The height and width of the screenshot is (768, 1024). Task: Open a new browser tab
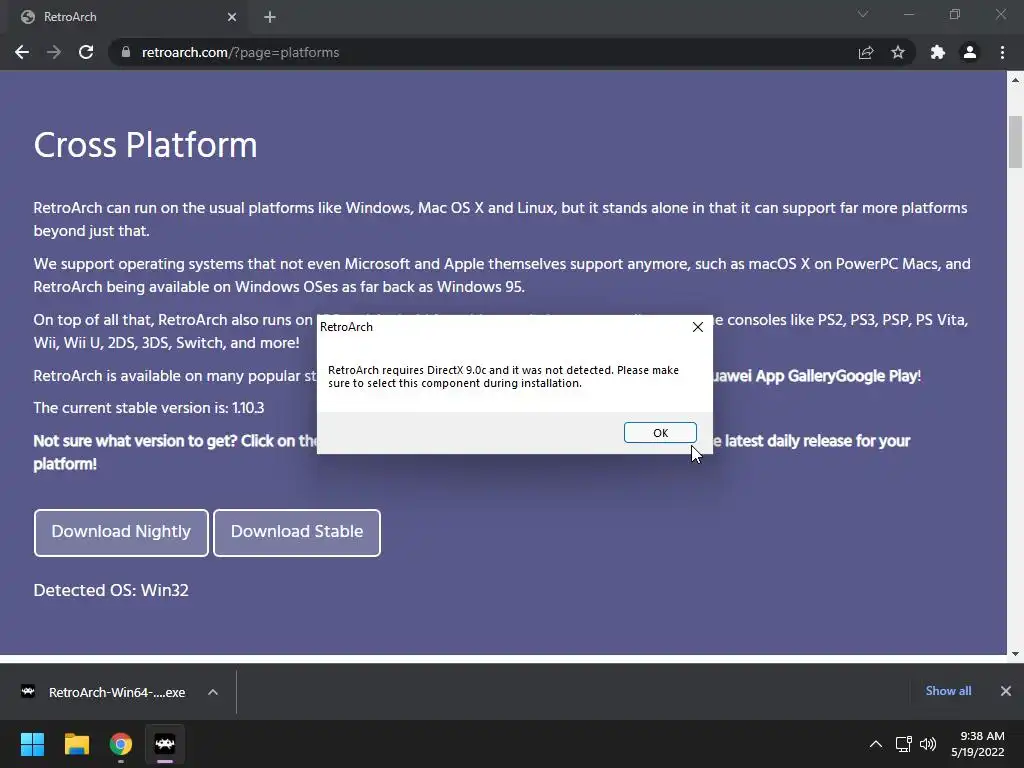pos(270,17)
